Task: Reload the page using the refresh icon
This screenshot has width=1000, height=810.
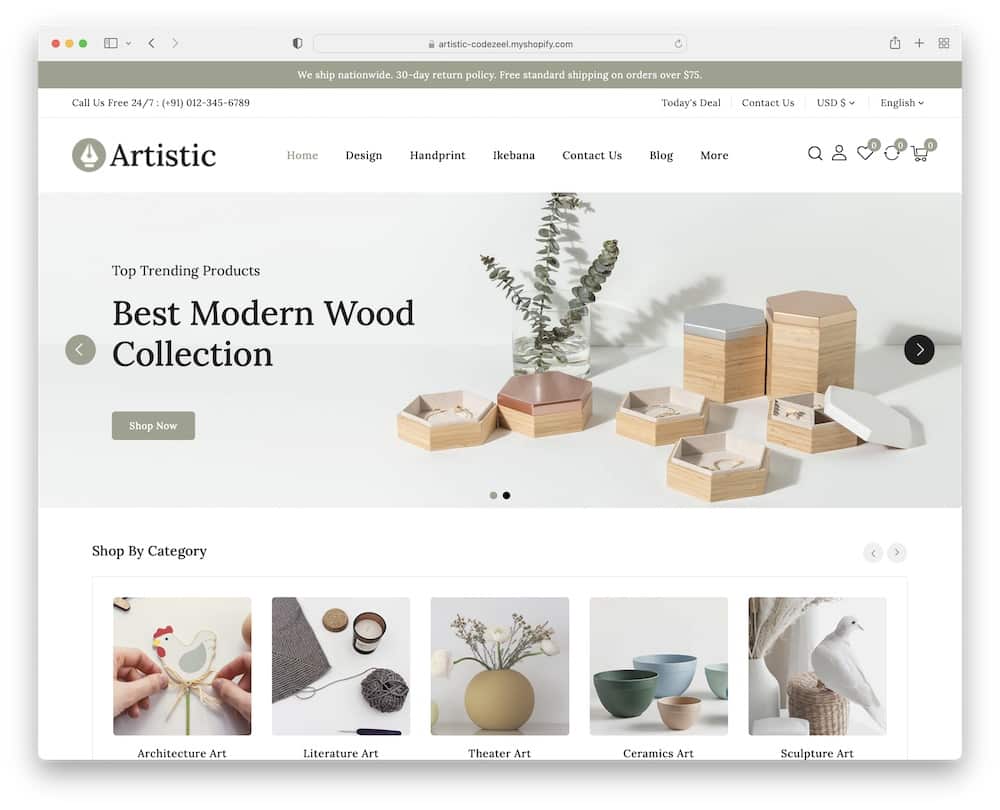Action: pyautogui.click(x=678, y=44)
